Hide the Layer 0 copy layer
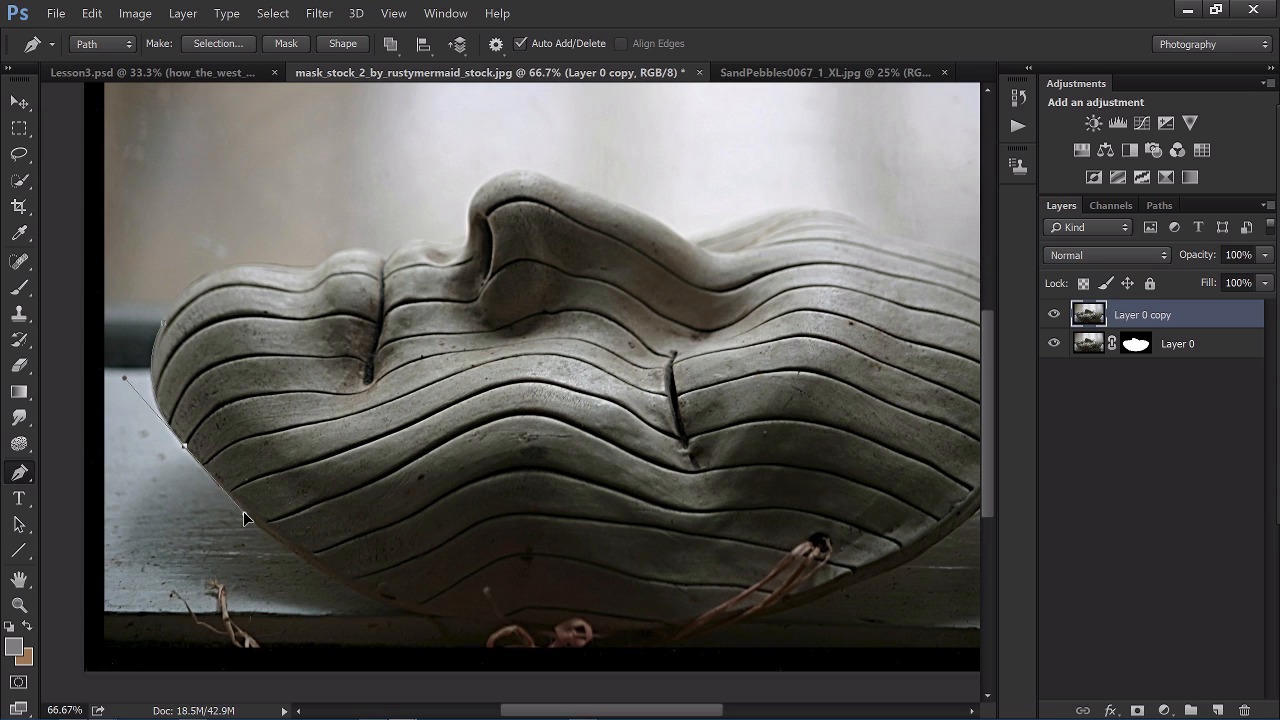Screen dimensions: 1280x720 point(1053,315)
